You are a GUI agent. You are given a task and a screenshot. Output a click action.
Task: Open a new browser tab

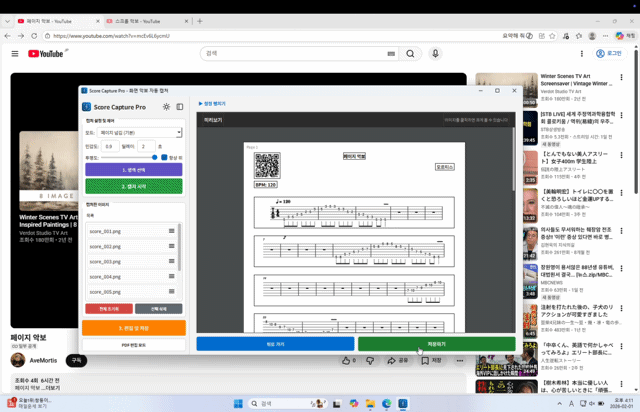coord(200,20)
